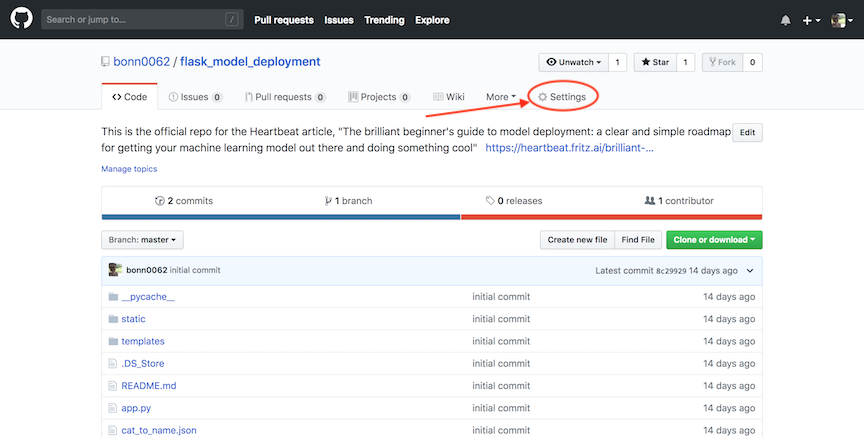Expand the latest commit details chevron
Image resolution: width=864 pixels, height=437 pixels.
click(750, 270)
